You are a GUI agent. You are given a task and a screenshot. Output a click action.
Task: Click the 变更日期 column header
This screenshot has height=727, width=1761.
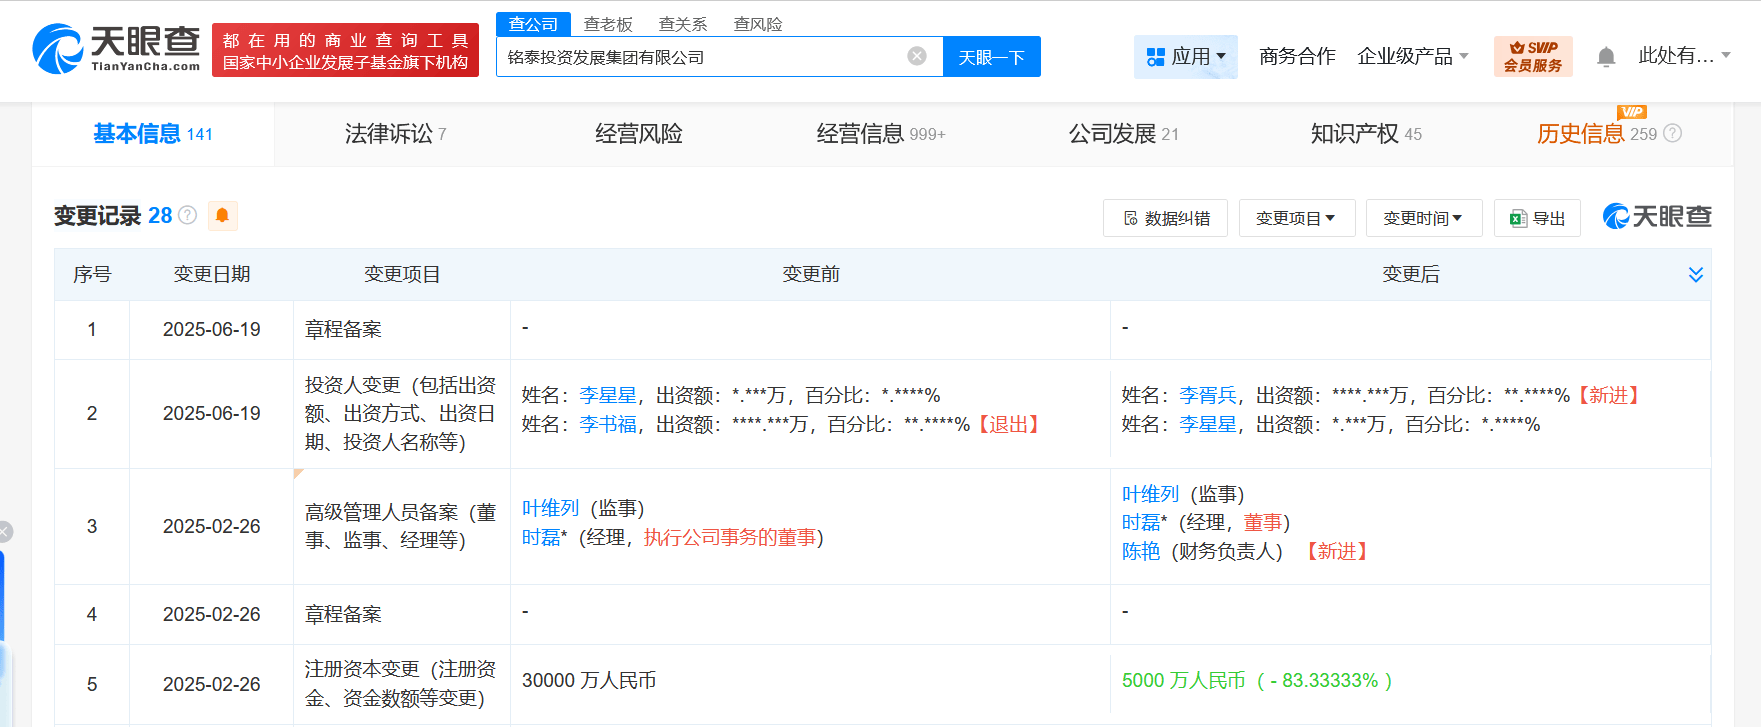[212, 274]
